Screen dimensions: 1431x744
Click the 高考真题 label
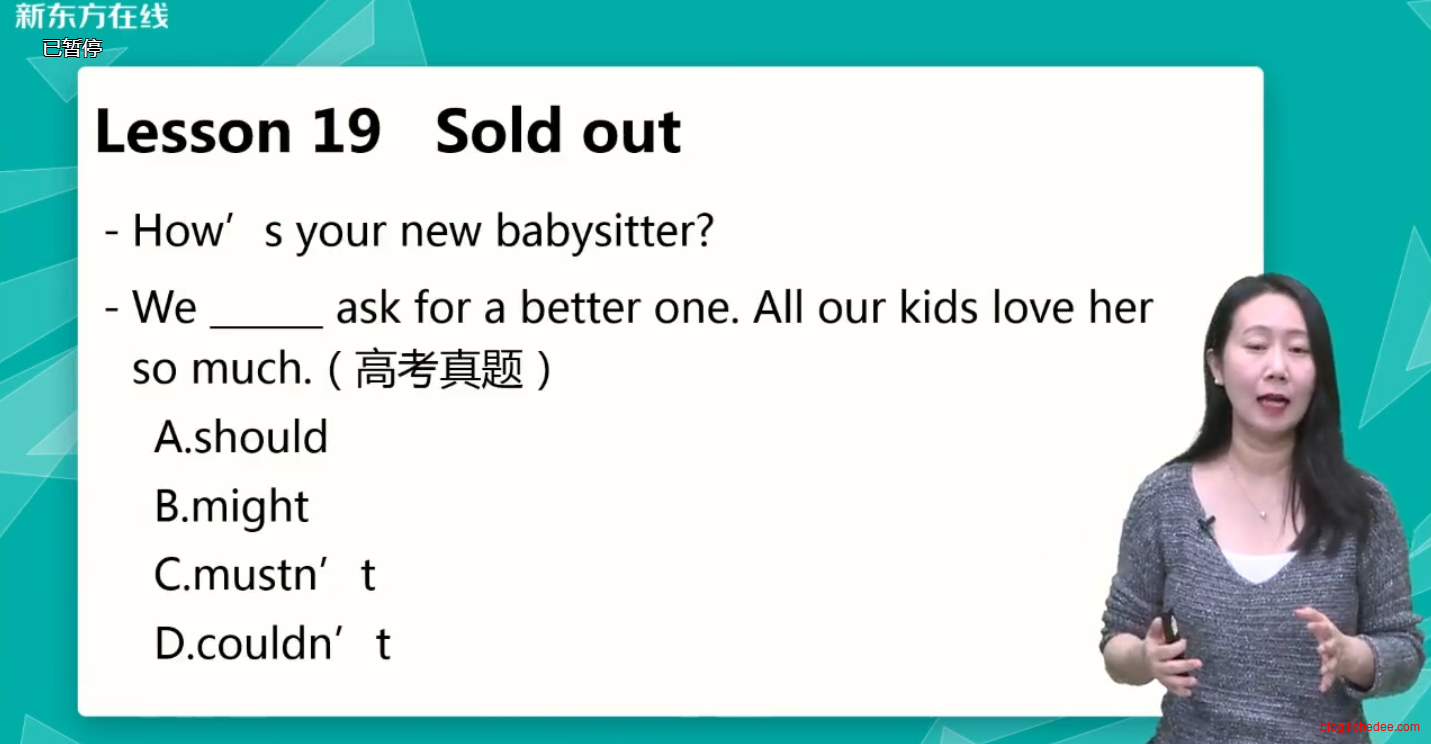(x=439, y=371)
